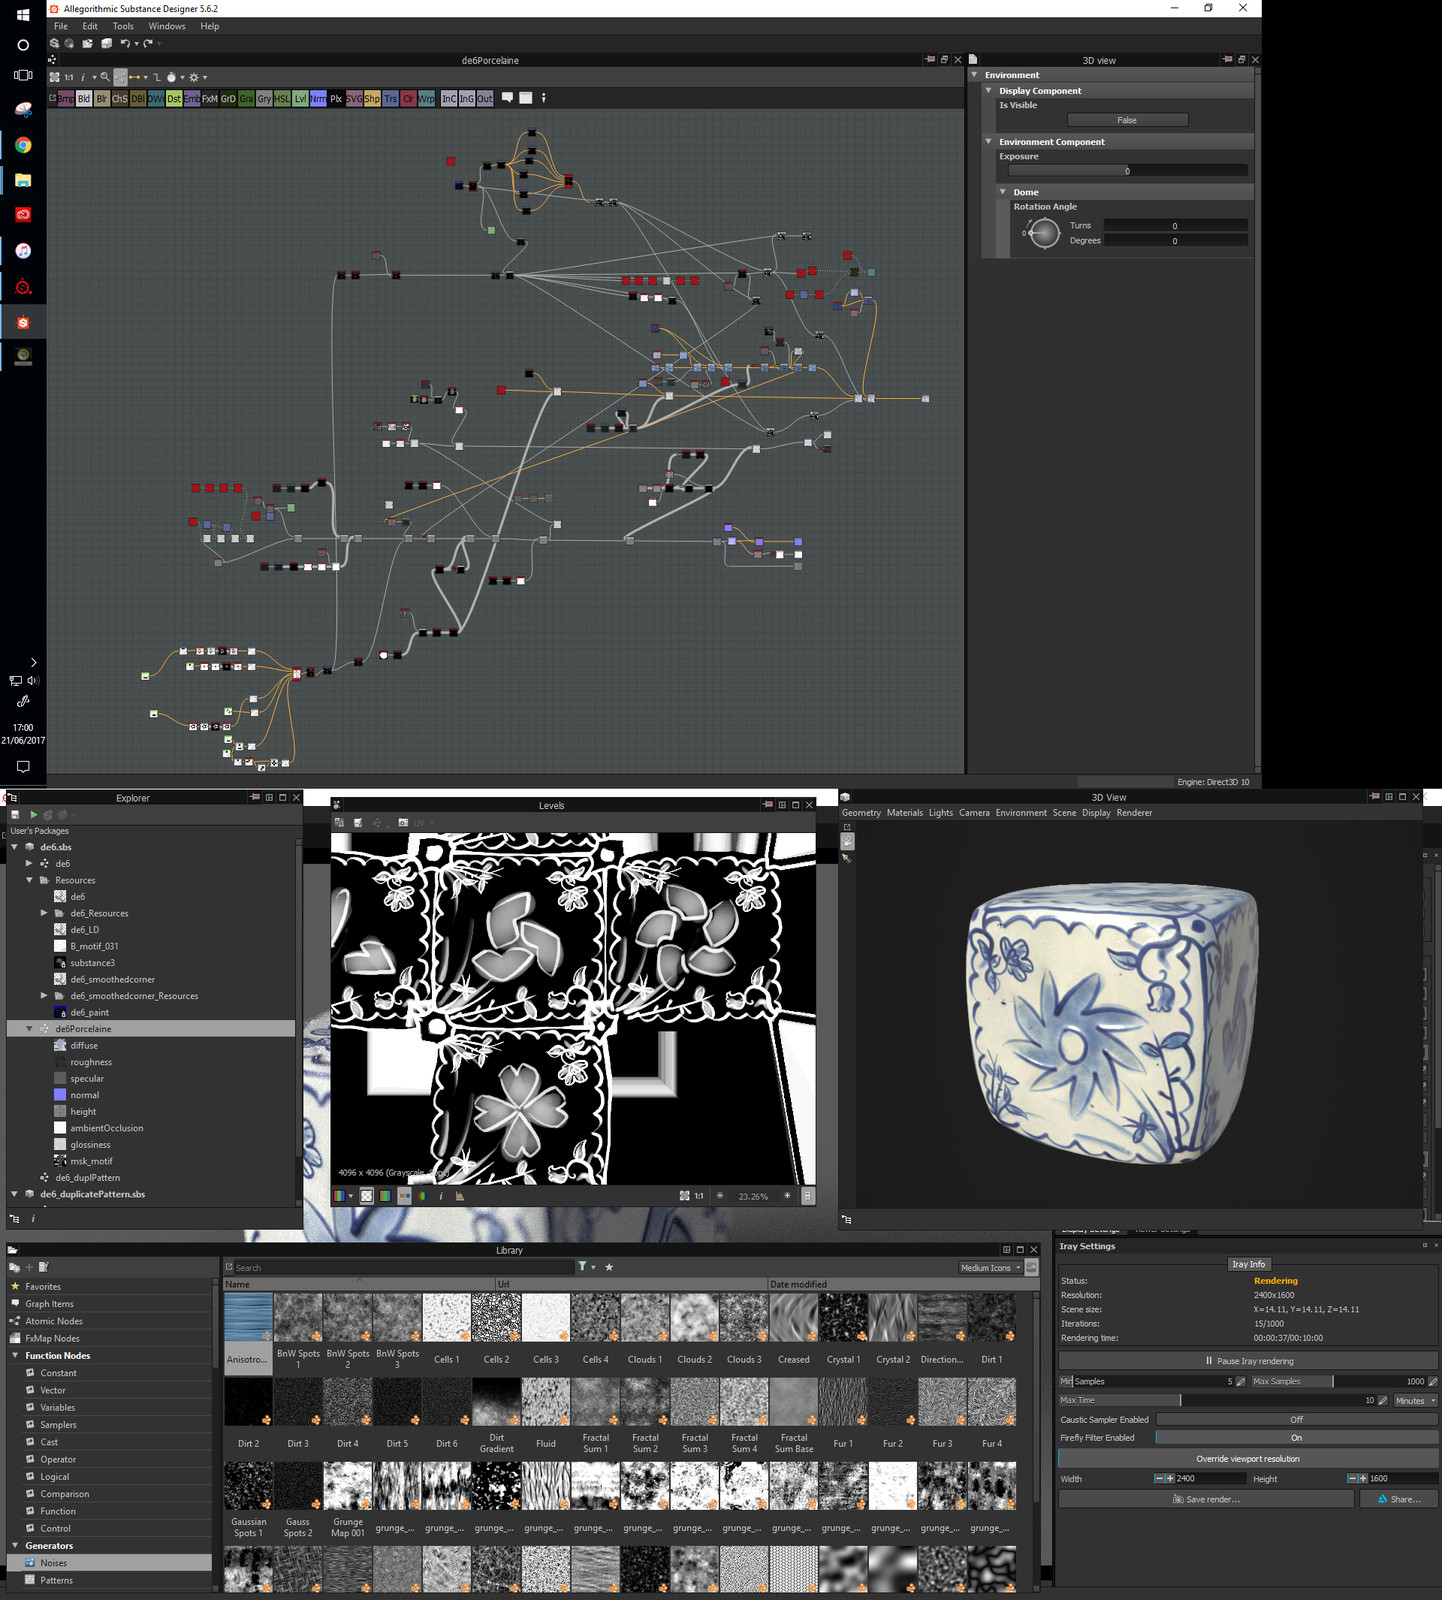Viewport: 1442px width, 1600px height.
Task: Toggle Firefly Filter Enabled On
Action: point(1296,1438)
